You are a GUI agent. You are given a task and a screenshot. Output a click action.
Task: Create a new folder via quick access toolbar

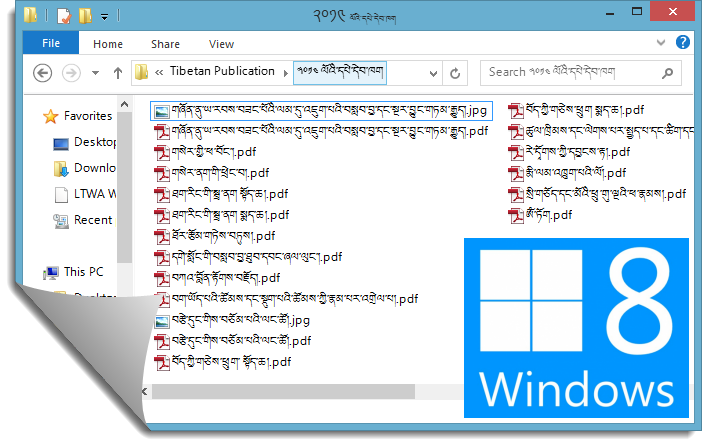pyautogui.click(x=85, y=16)
